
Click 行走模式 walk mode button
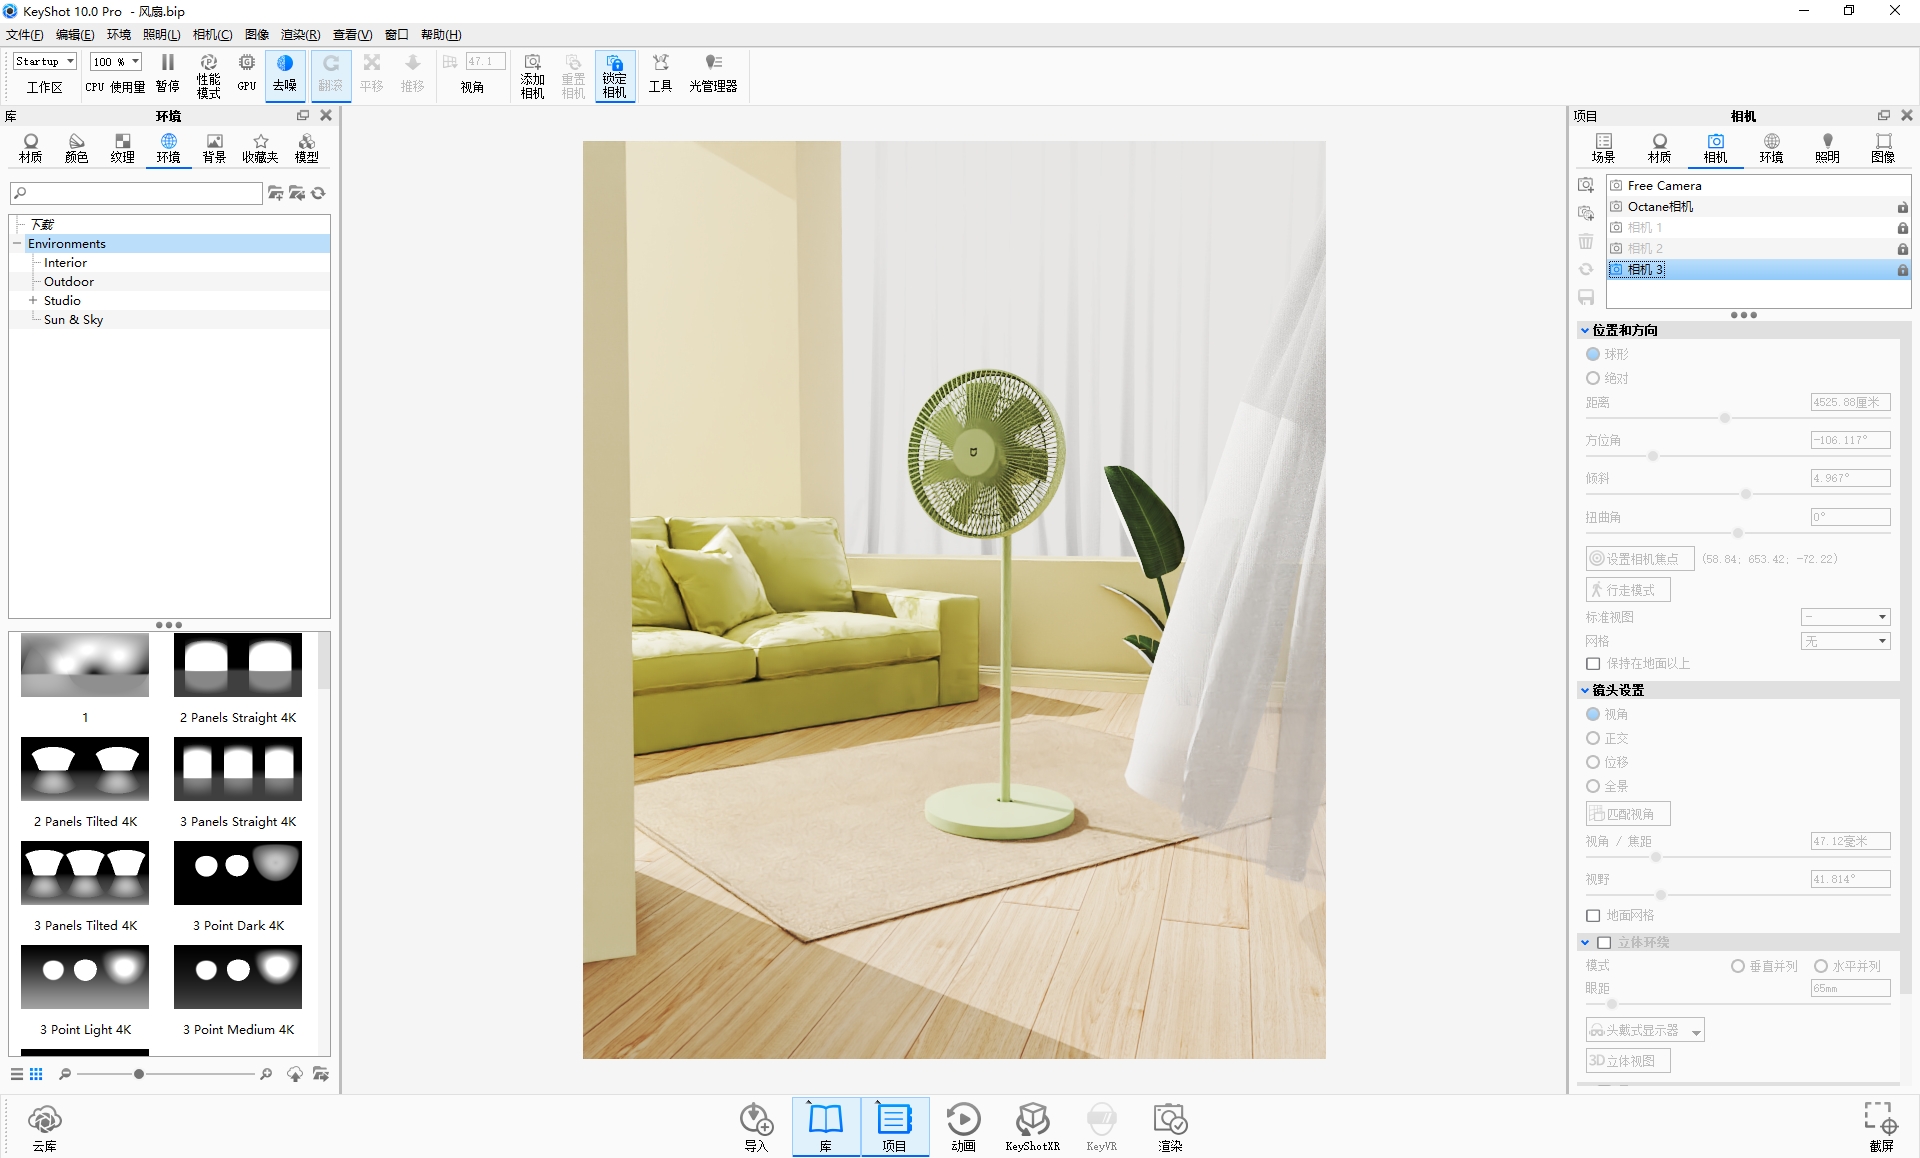pyautogui.click(x=1628, y=590)
